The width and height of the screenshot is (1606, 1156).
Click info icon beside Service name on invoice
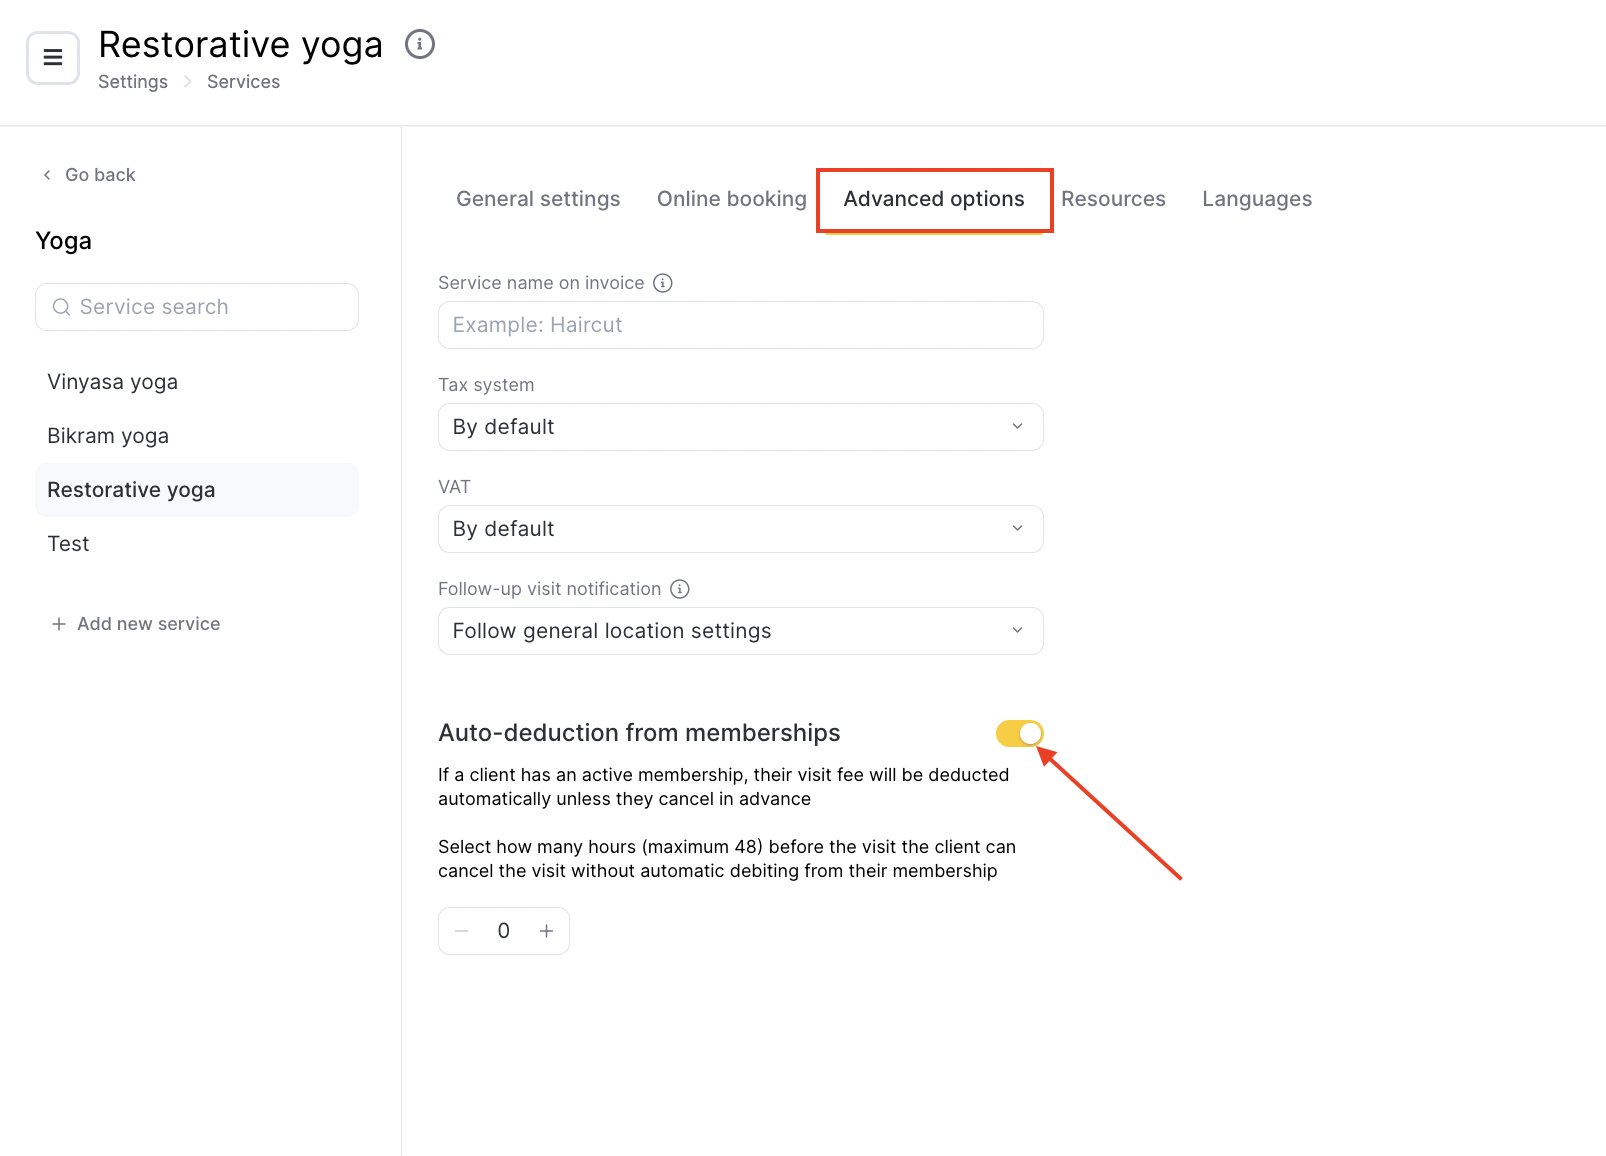pos(663,283)
